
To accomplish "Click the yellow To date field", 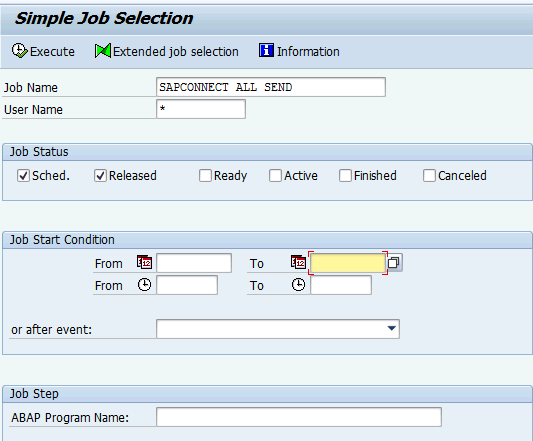I will (x=348, y=263).
